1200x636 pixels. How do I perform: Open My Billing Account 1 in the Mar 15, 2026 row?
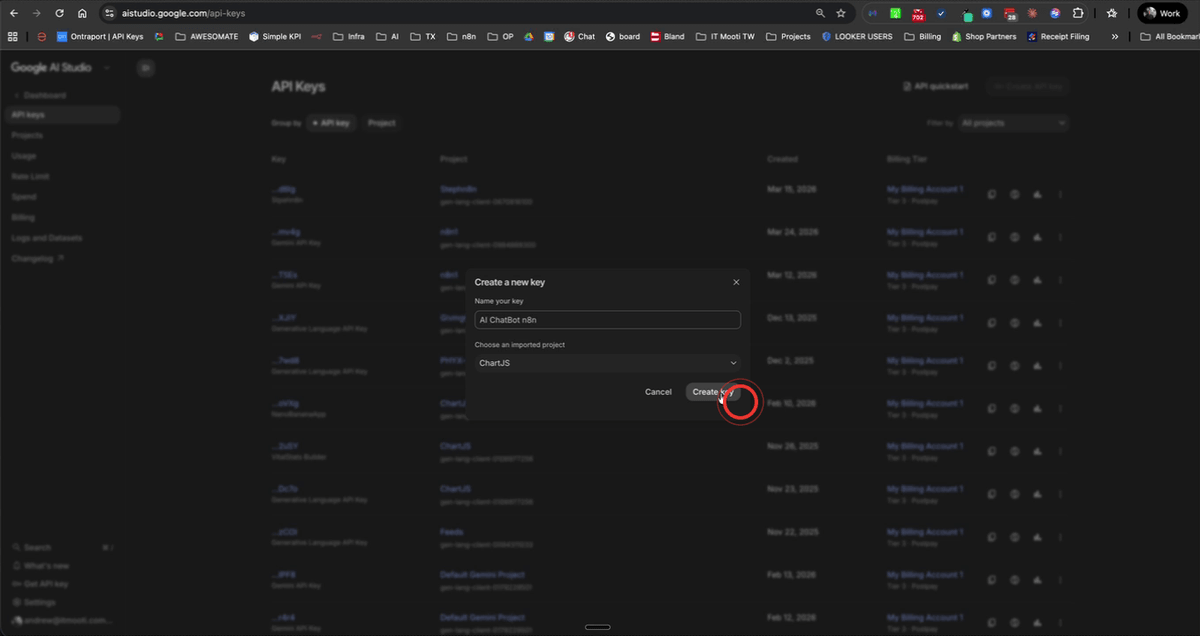click(925, 189)
